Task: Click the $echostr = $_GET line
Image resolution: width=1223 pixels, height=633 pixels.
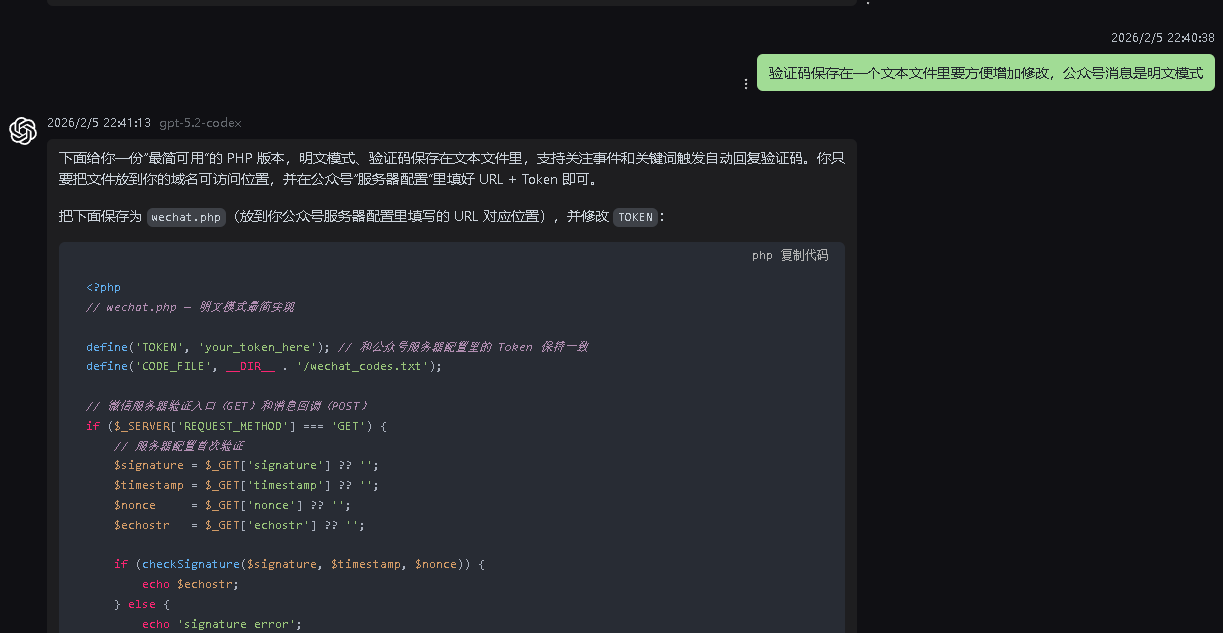Action: pyautogui.click(x=239, y=525)
